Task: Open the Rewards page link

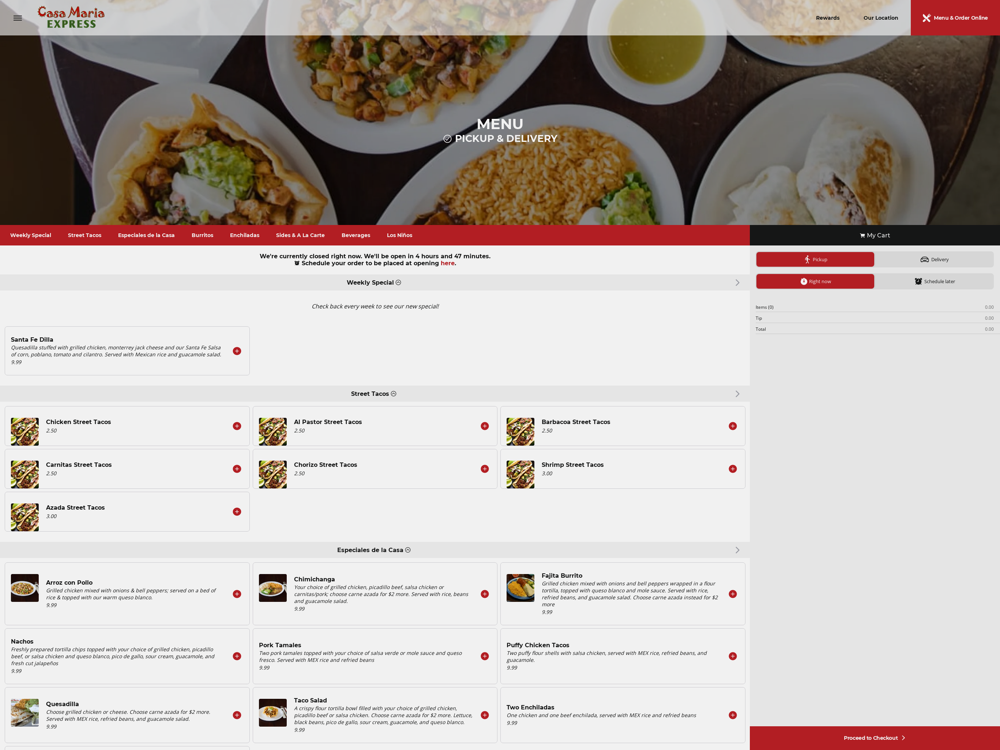Action: 827,18
